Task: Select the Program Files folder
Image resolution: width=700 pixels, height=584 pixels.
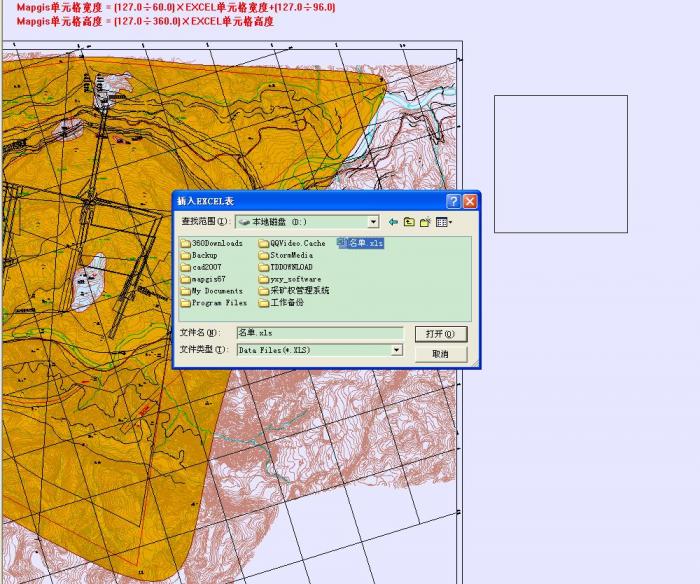Action: (219, 303)
